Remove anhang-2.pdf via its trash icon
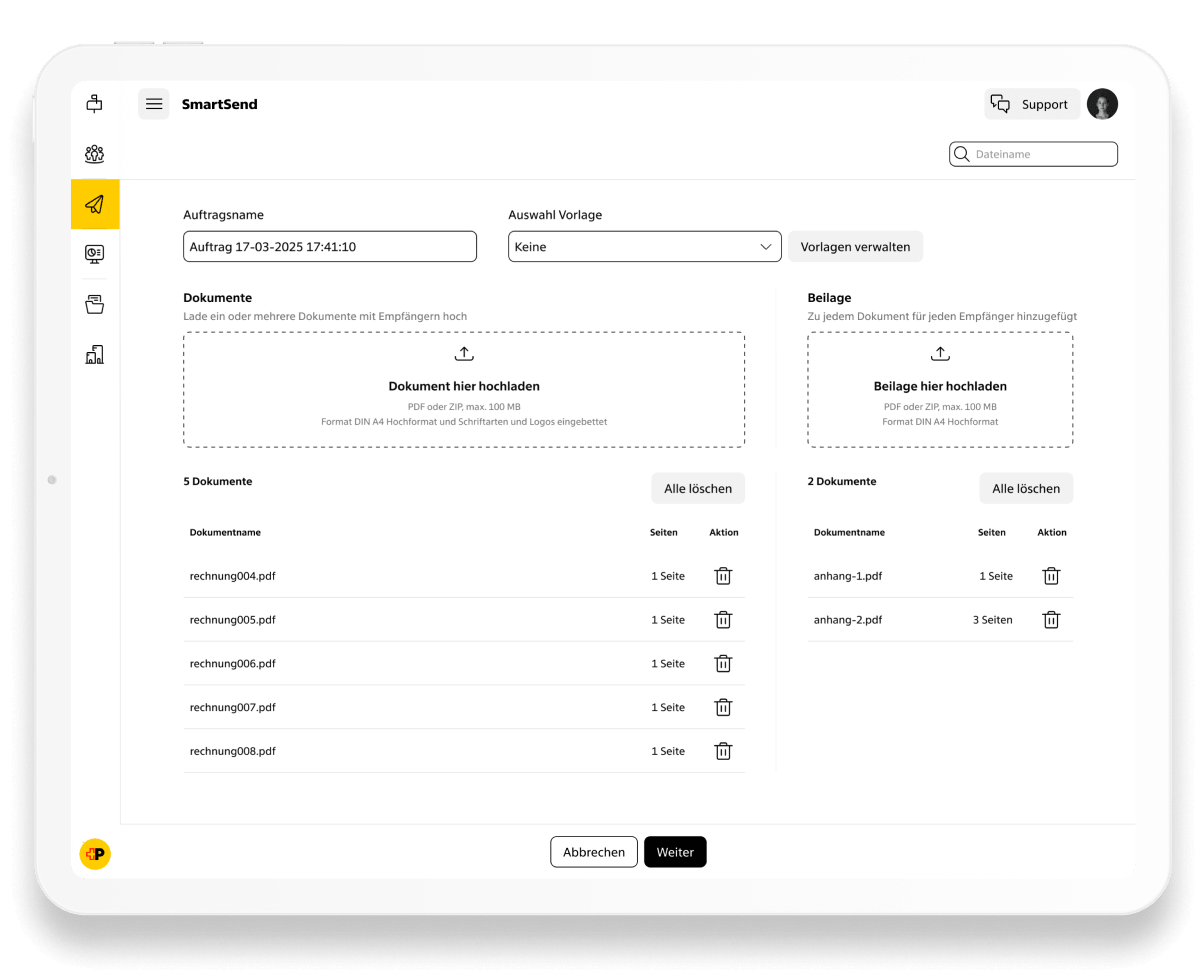The height and width of the screenshot is (980, 1204). [x=1051, y=620]
